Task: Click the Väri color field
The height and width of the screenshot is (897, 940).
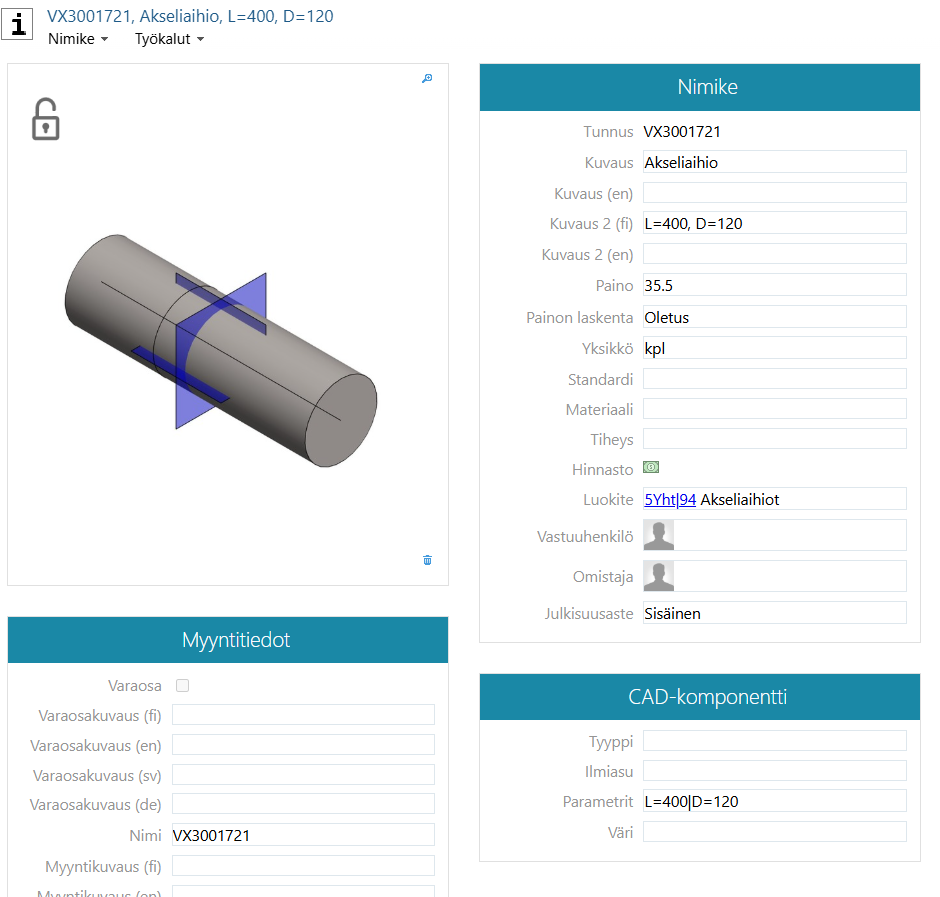Action: pos(774,832)
